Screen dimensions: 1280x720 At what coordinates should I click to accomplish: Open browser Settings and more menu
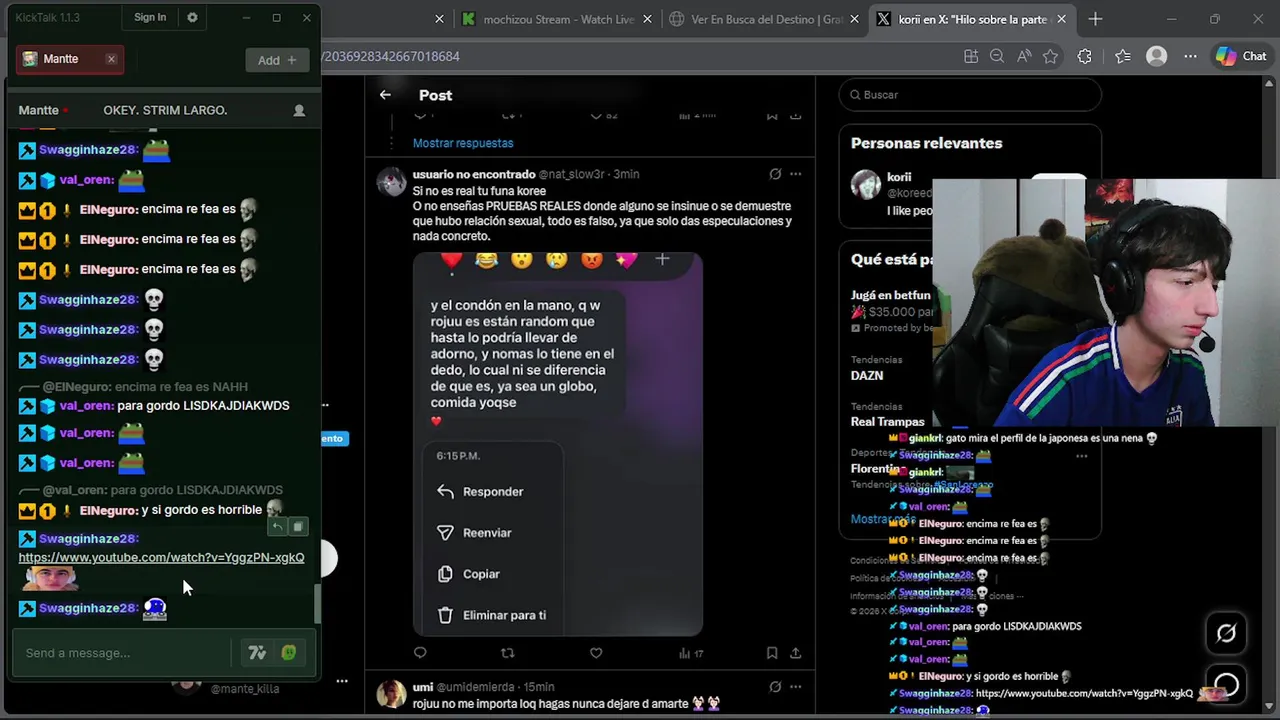pos(1190,57)
